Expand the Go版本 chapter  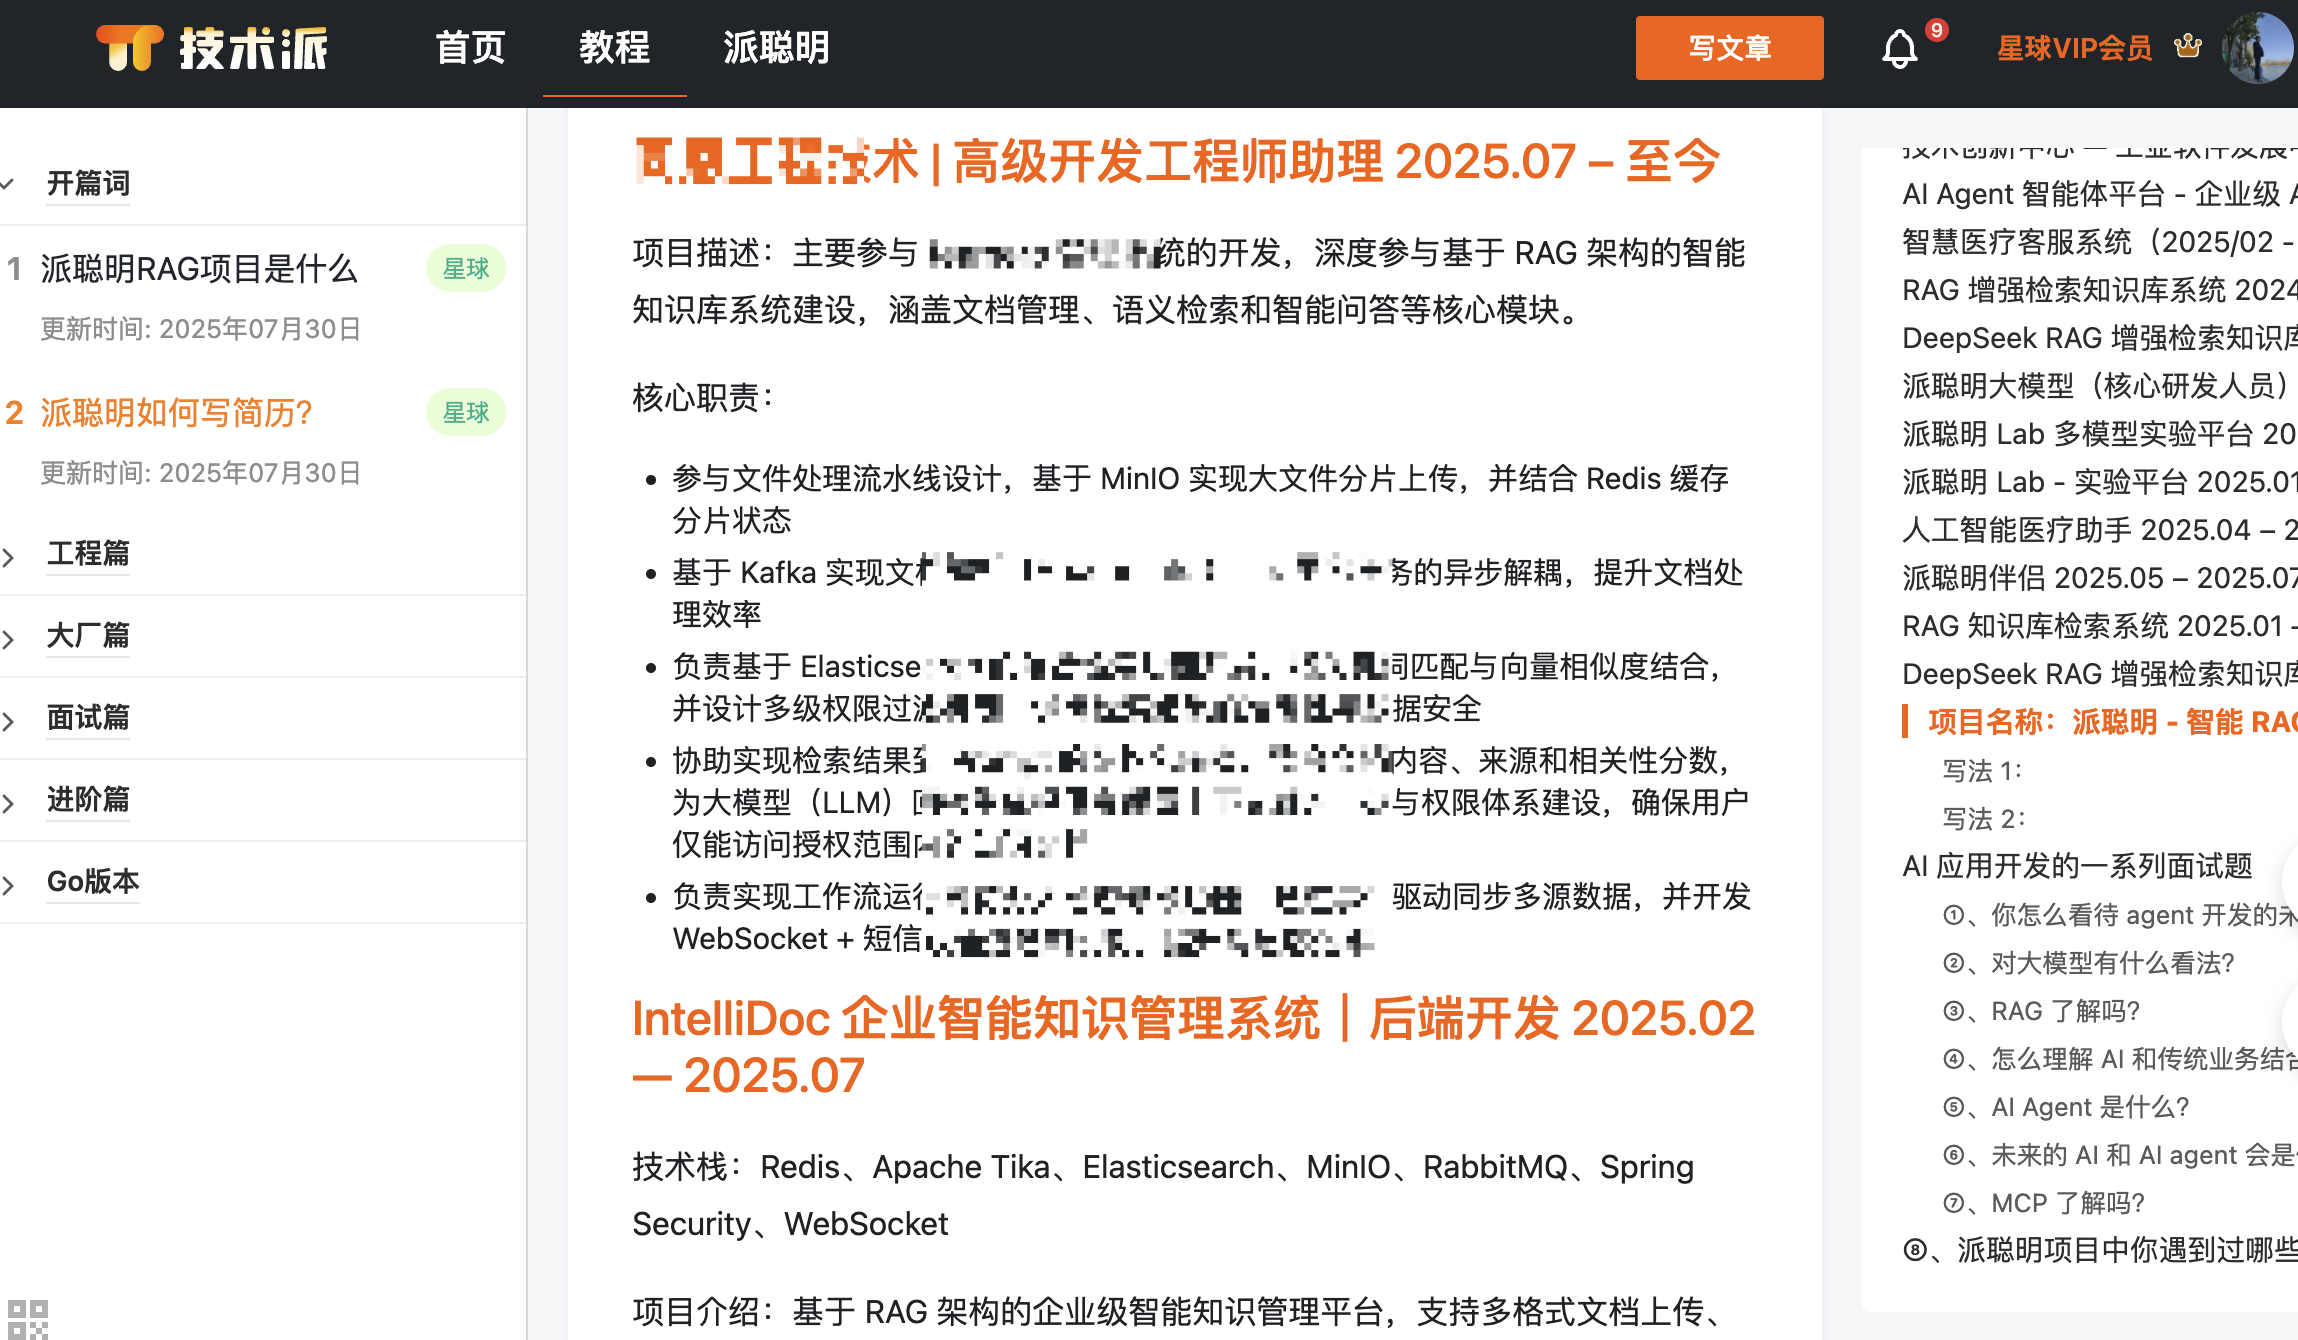[92, 881]
